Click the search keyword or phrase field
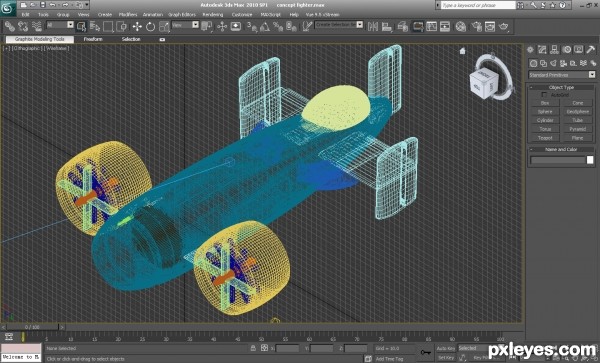This screenshot has width=600, height=363. point(478,5)
